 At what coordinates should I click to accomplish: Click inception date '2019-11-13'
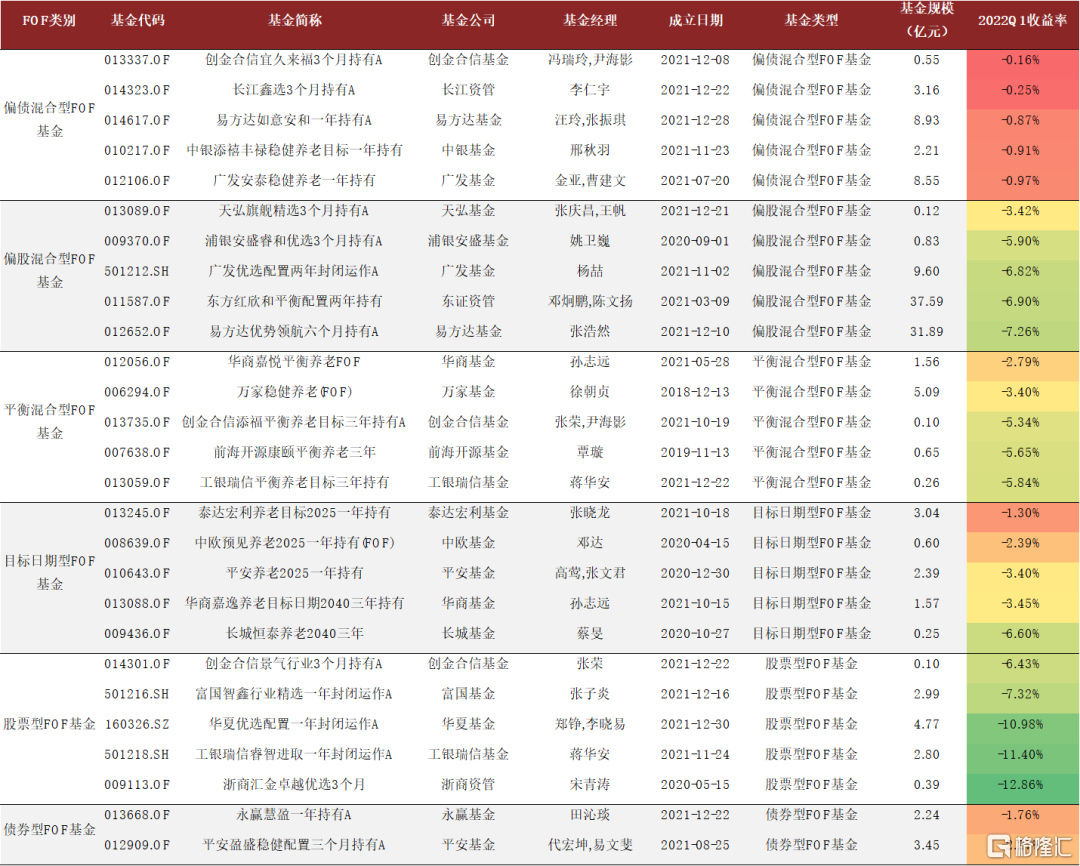click(695, 453)
